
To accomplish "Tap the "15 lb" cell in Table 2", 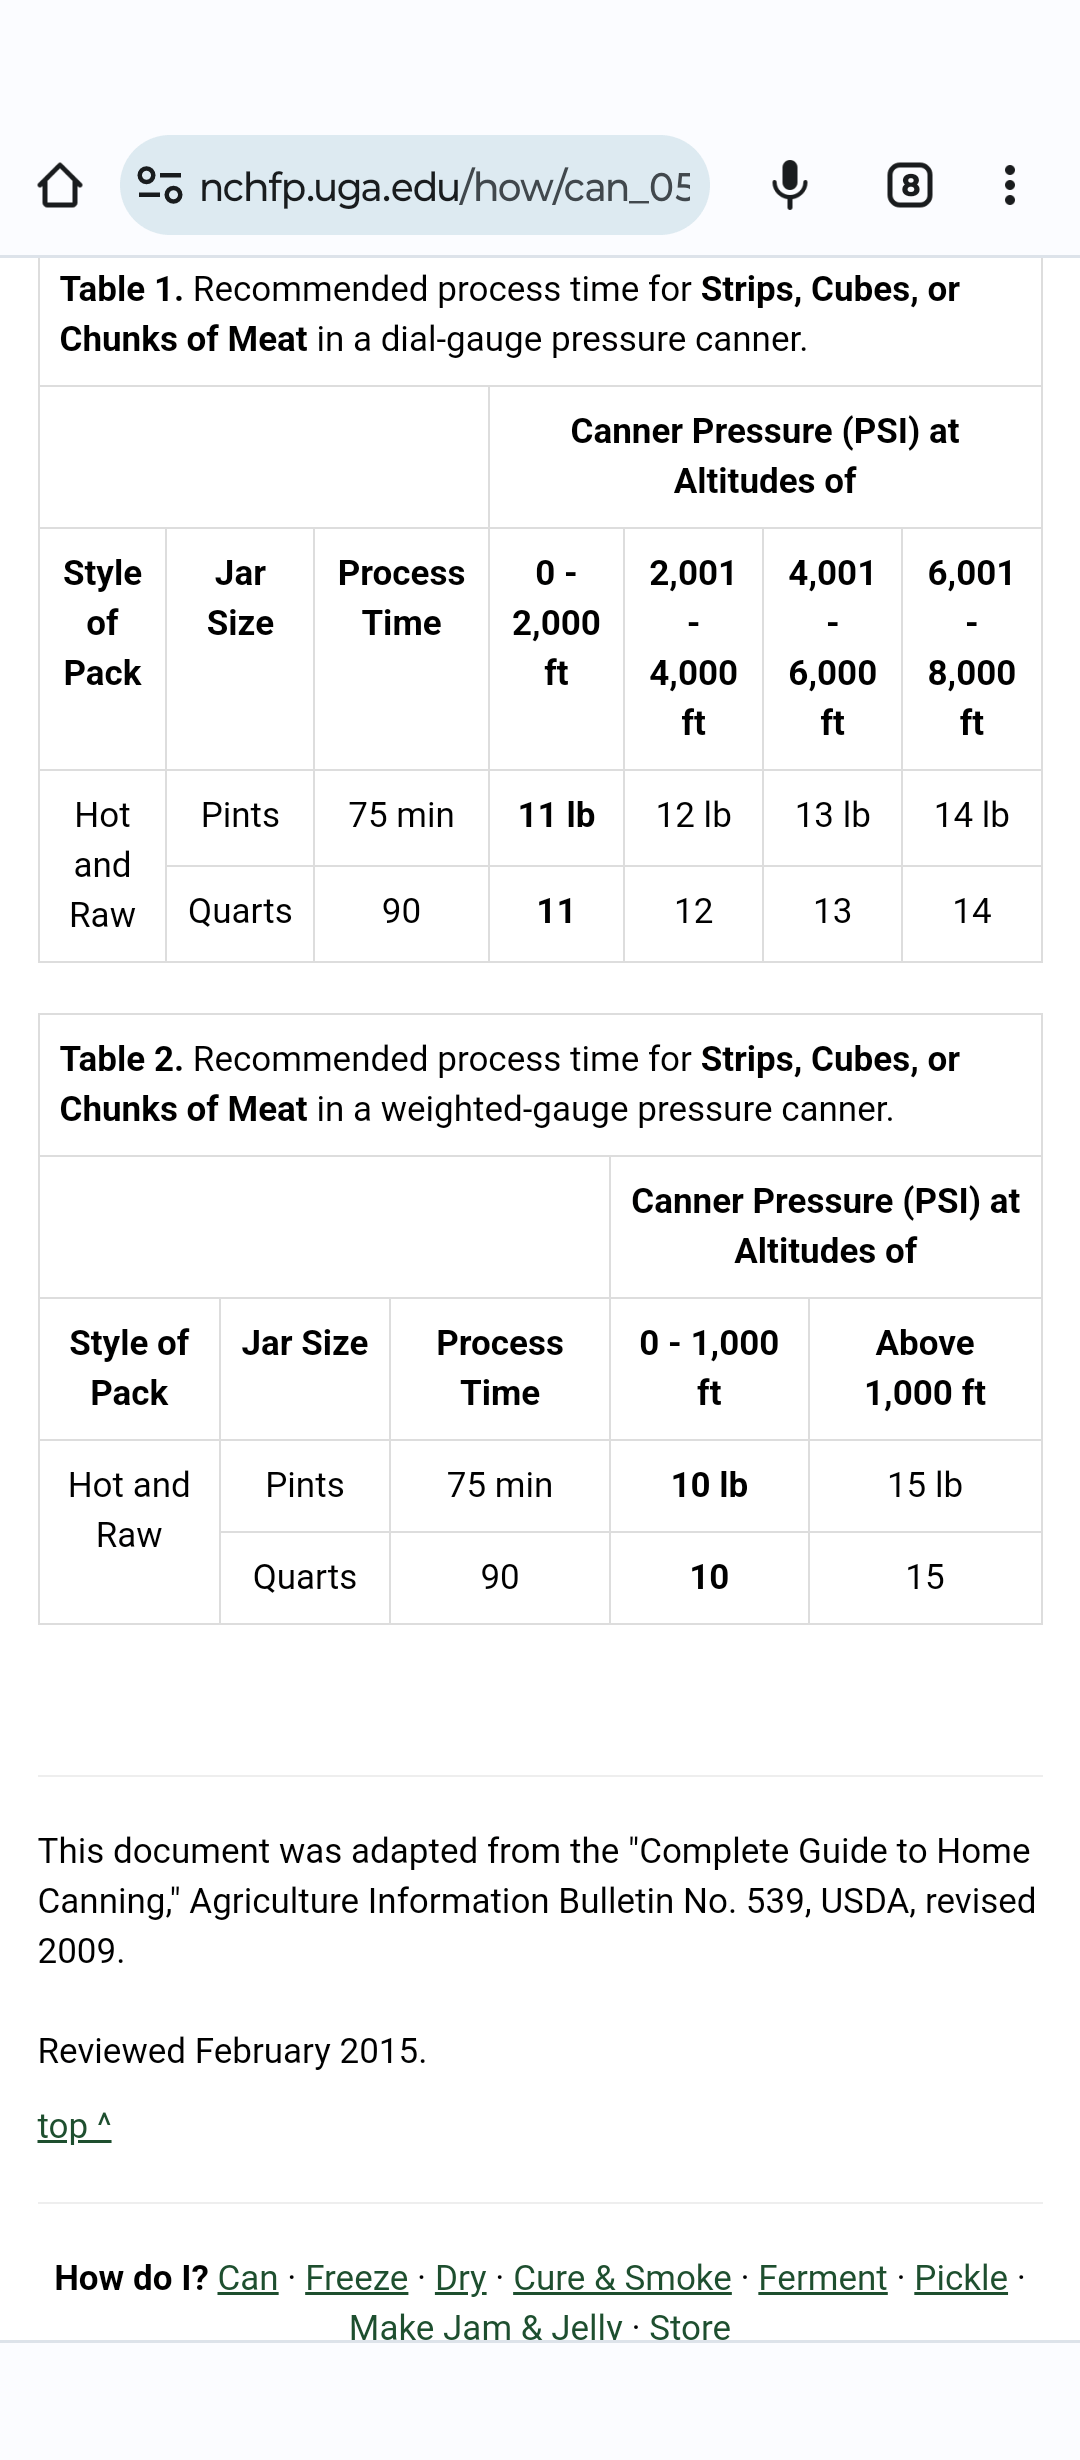I will pyautogui.click(x=924, y=1485).
